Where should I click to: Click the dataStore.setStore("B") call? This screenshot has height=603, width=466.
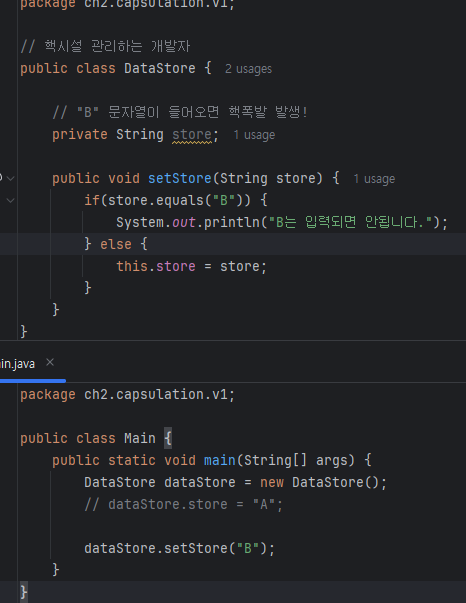pyautogui.click(x=180, y=548)
